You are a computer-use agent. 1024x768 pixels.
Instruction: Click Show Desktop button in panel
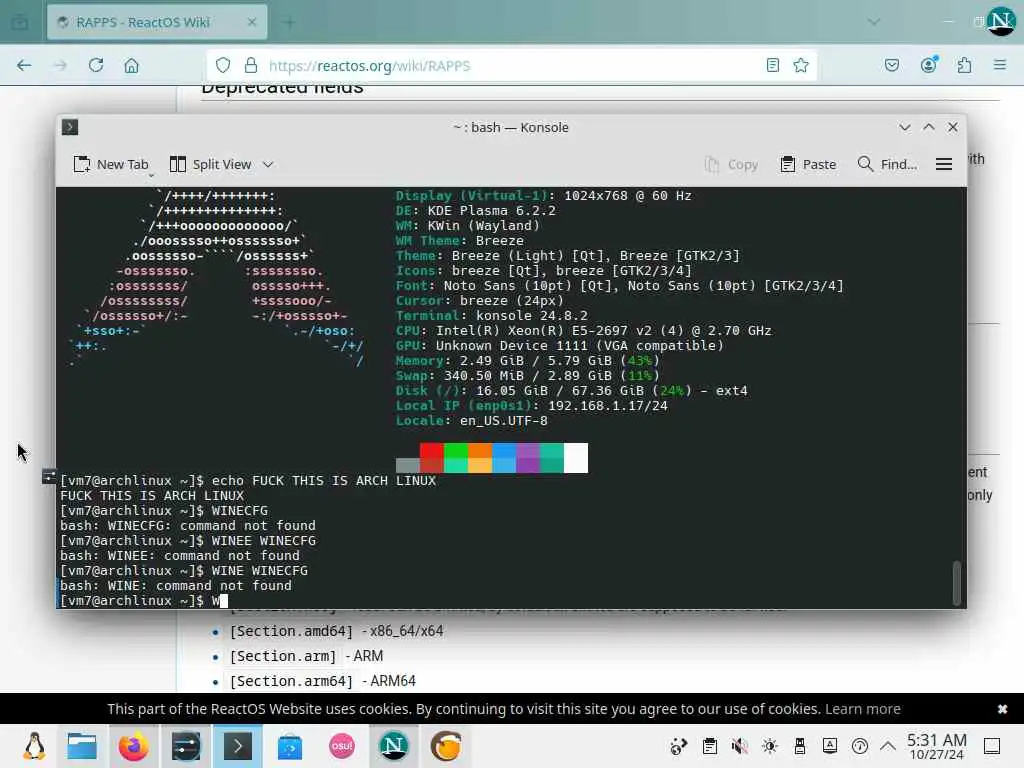(992, 746)
